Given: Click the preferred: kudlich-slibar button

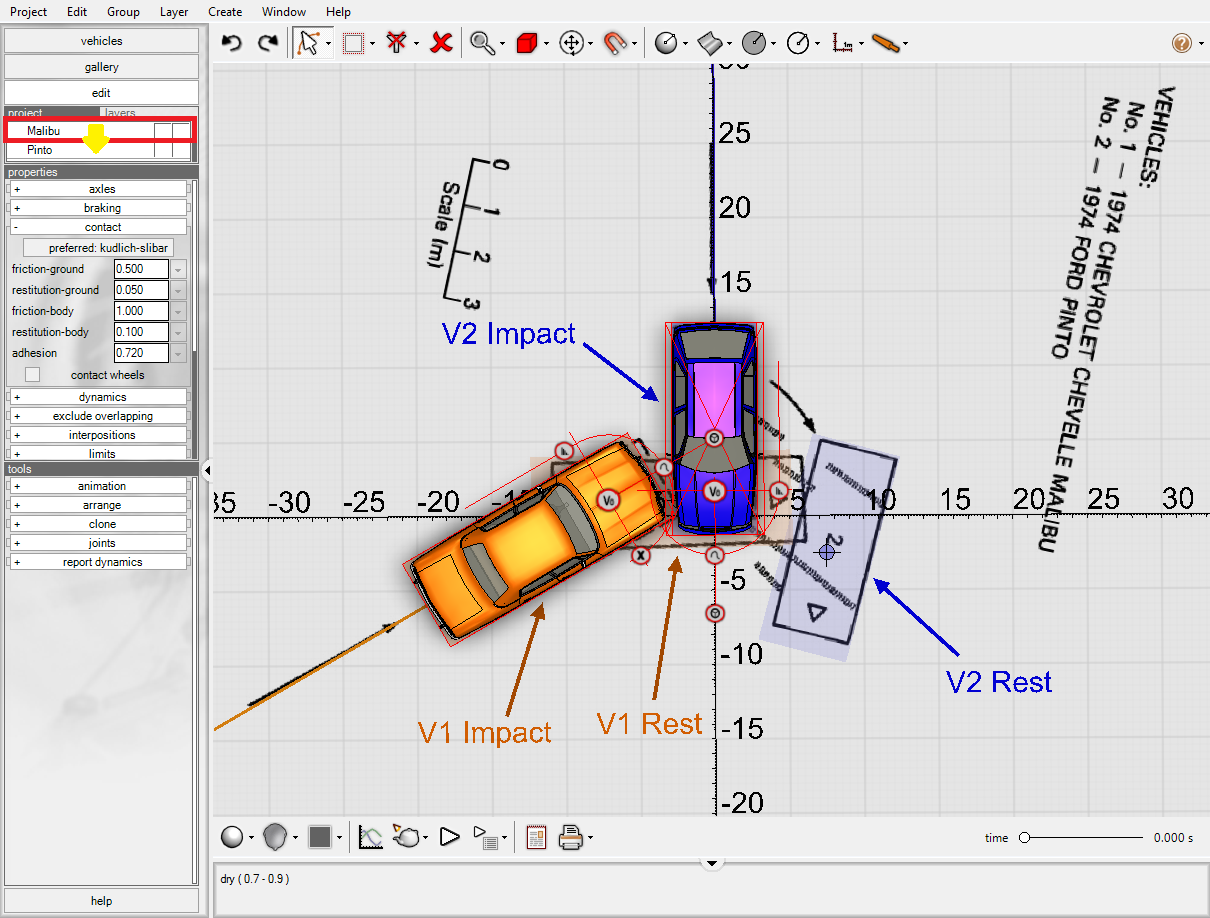Looking at the screenshot, I should point(98,247).
